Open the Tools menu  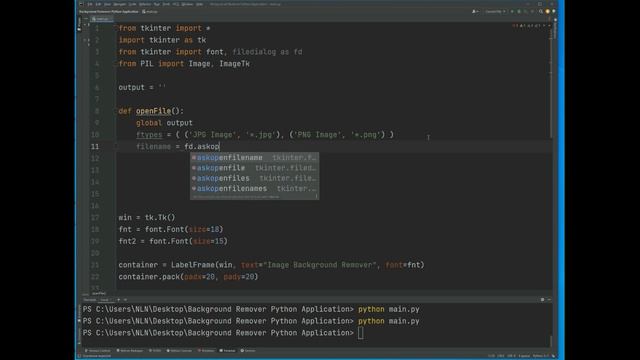click(x=166, y=4)
